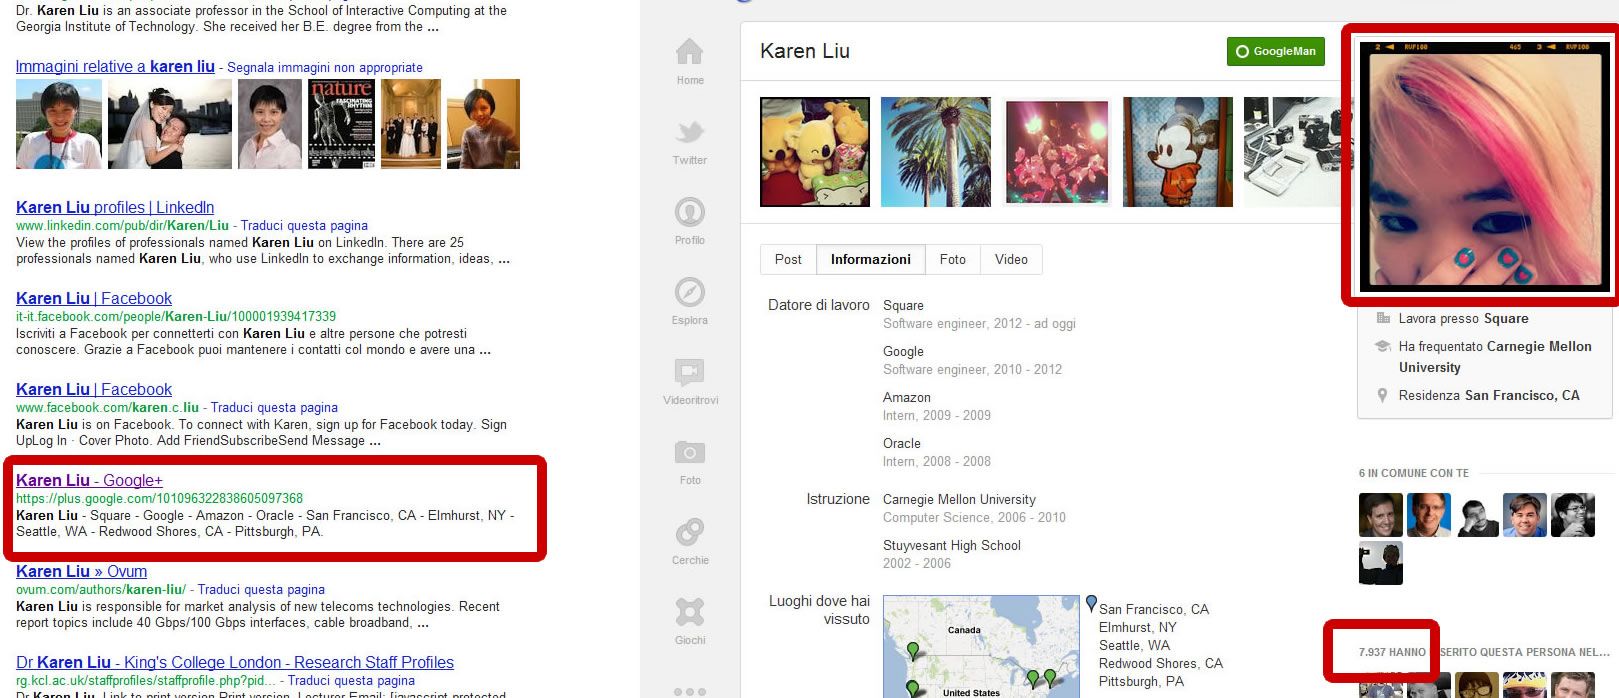The width and height of the screenshot is (1619, 698).
Task: Switch to the Video tab
Action: click(x=1011, y=259)
